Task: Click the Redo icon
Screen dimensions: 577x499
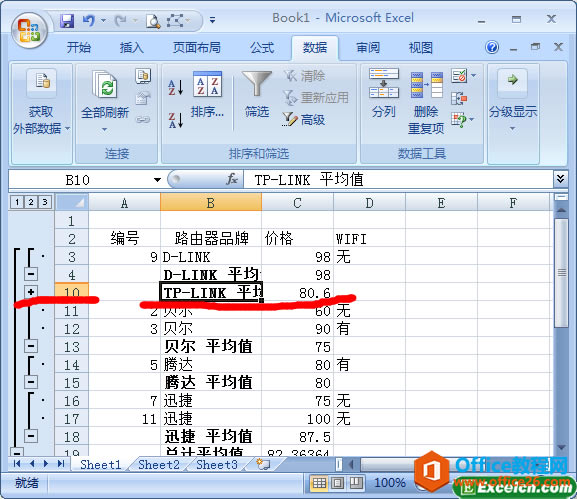Action: click(120, 21)
